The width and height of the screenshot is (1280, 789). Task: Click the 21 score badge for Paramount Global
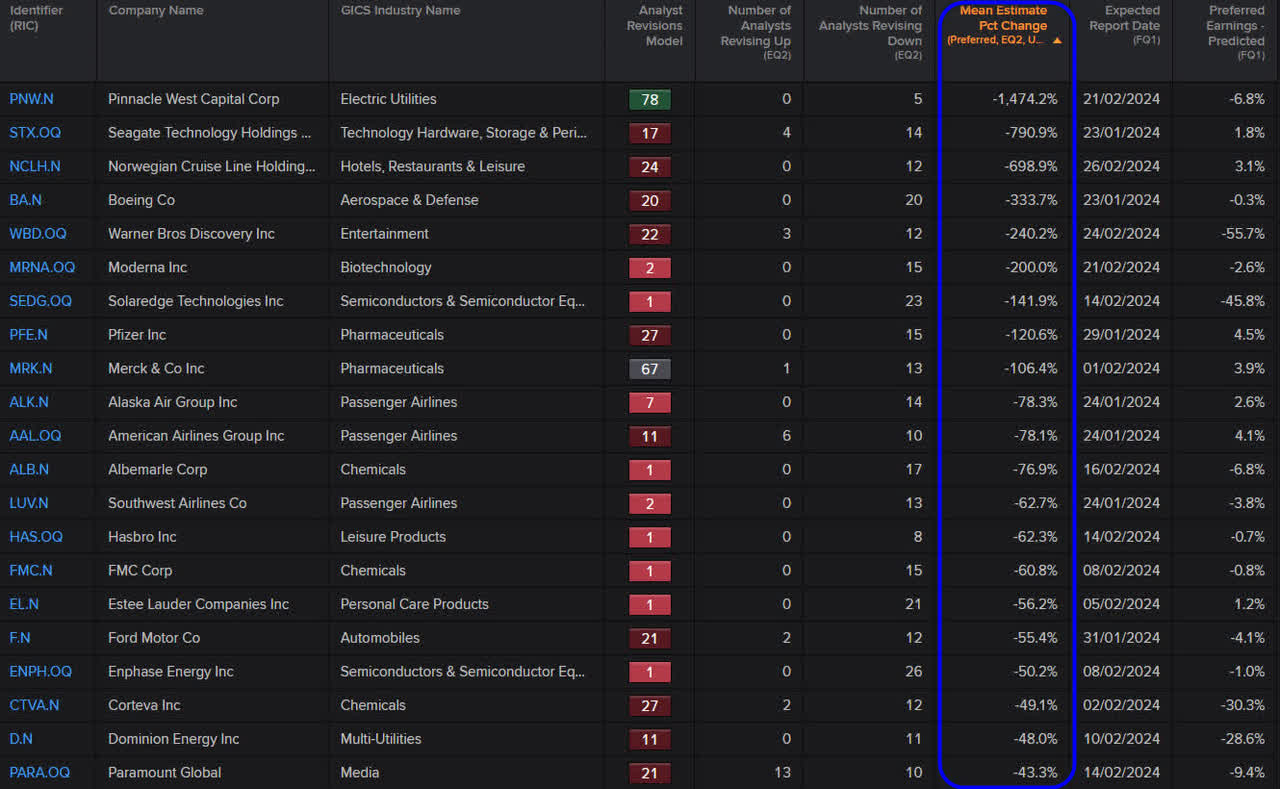tap(649, 772)
